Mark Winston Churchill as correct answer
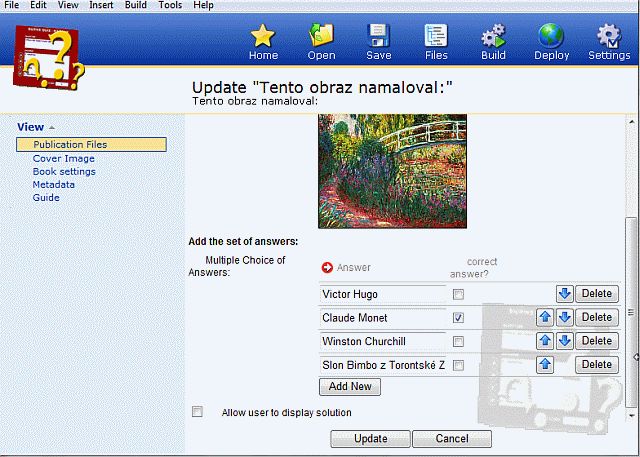The image size is (640, 457). click(x=458, y=342)
